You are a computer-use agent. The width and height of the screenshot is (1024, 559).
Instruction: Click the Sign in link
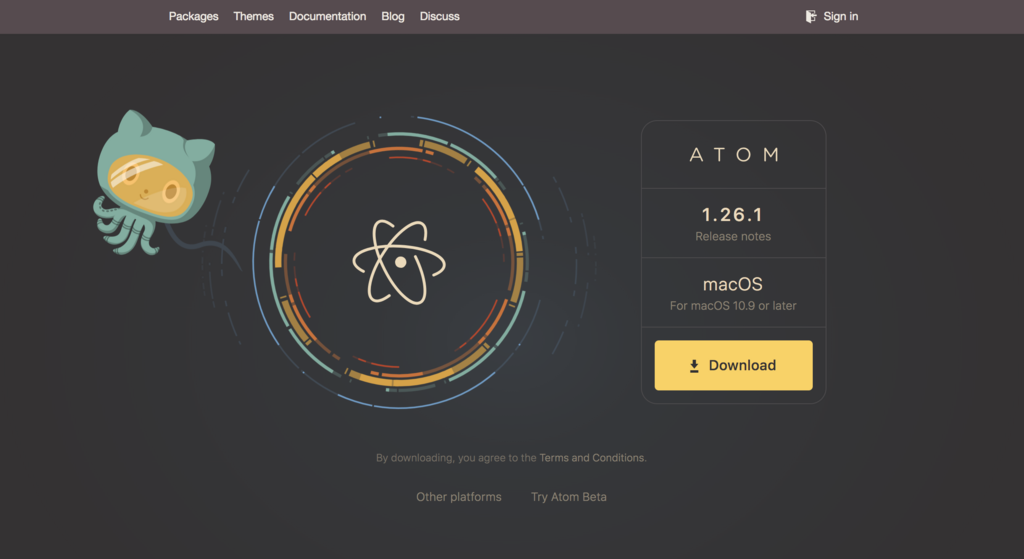pos(840,16)
